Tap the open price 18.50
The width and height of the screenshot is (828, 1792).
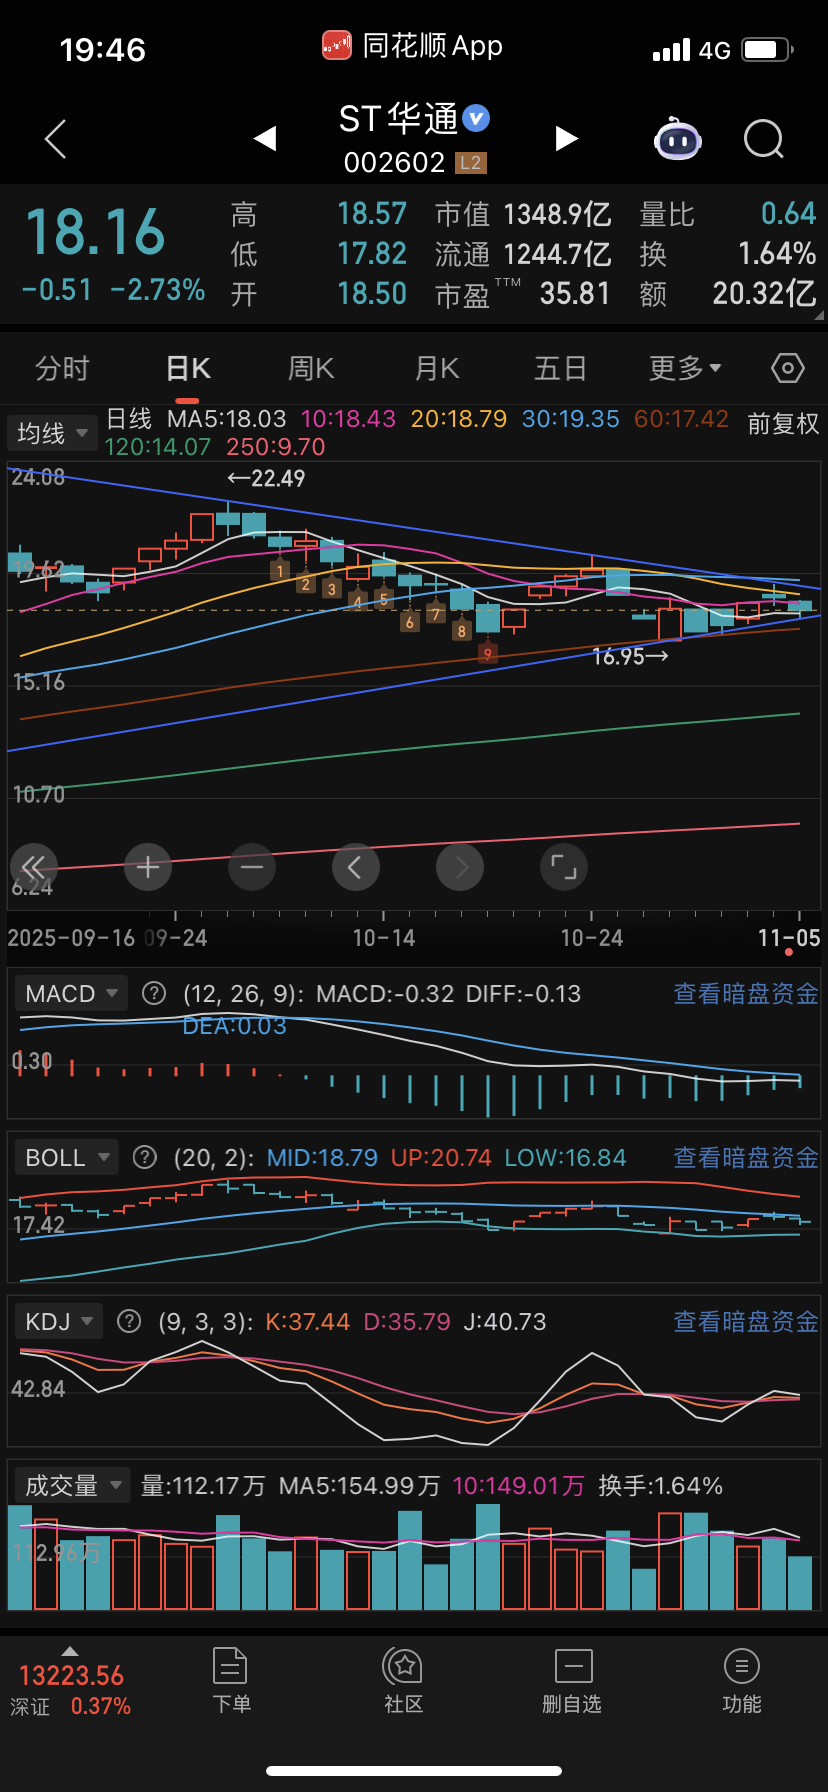point(372,294)
